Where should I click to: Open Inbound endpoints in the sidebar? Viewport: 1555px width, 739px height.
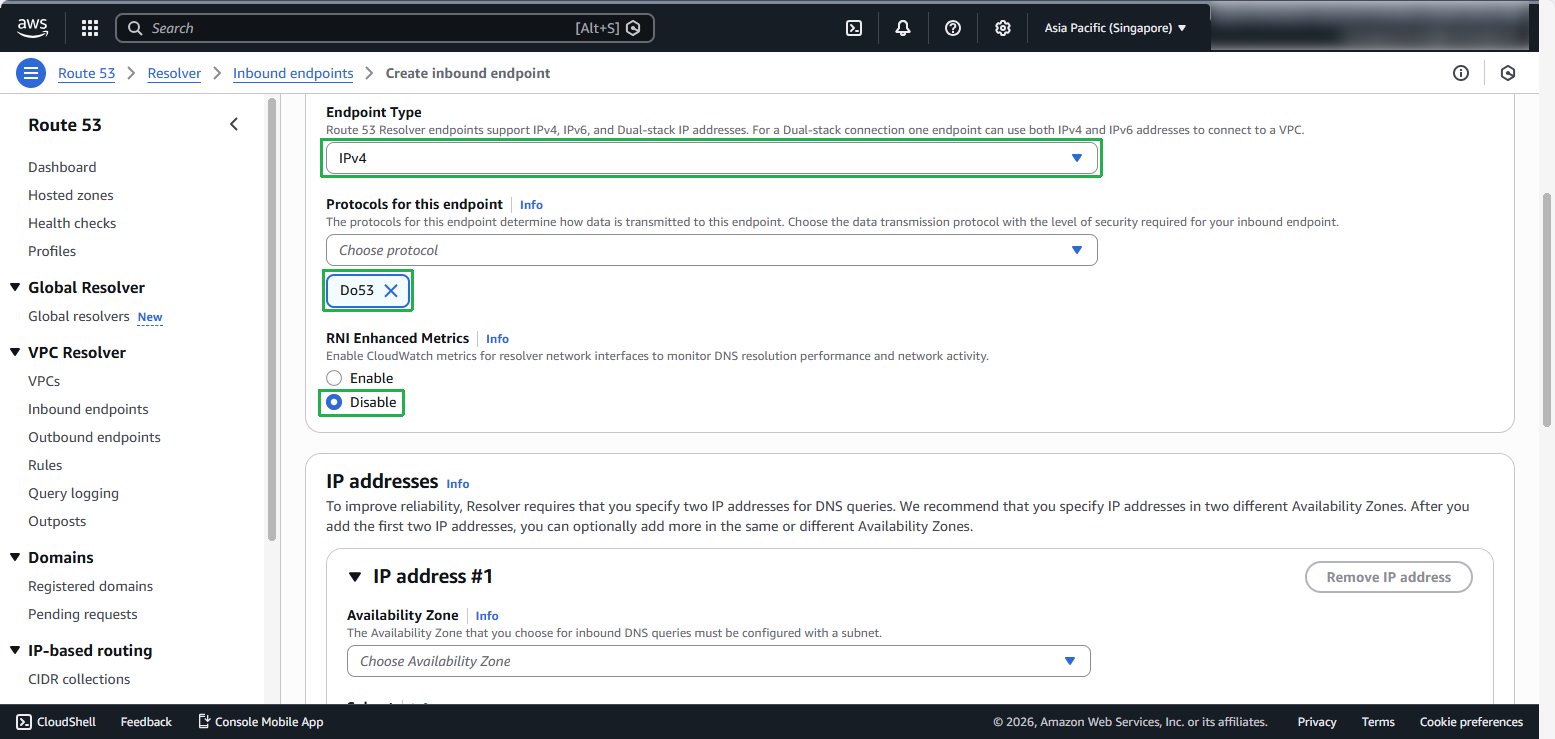[x=88, y=409]
